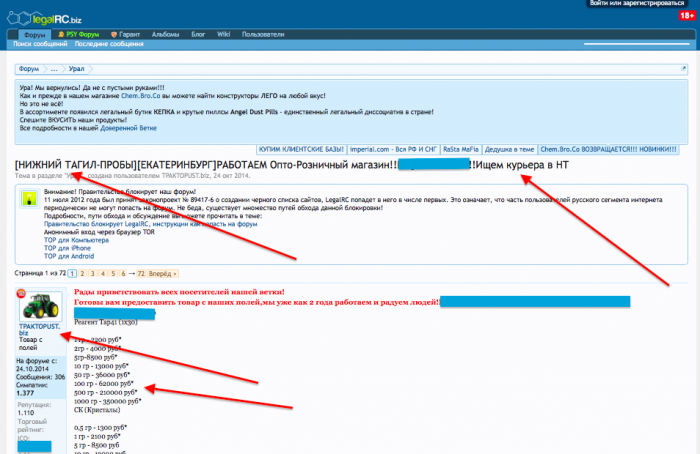Image resolution: width=700 pixels, height=454 pixels.
Task: Jump to last page 72
Action: pos(141,272)
